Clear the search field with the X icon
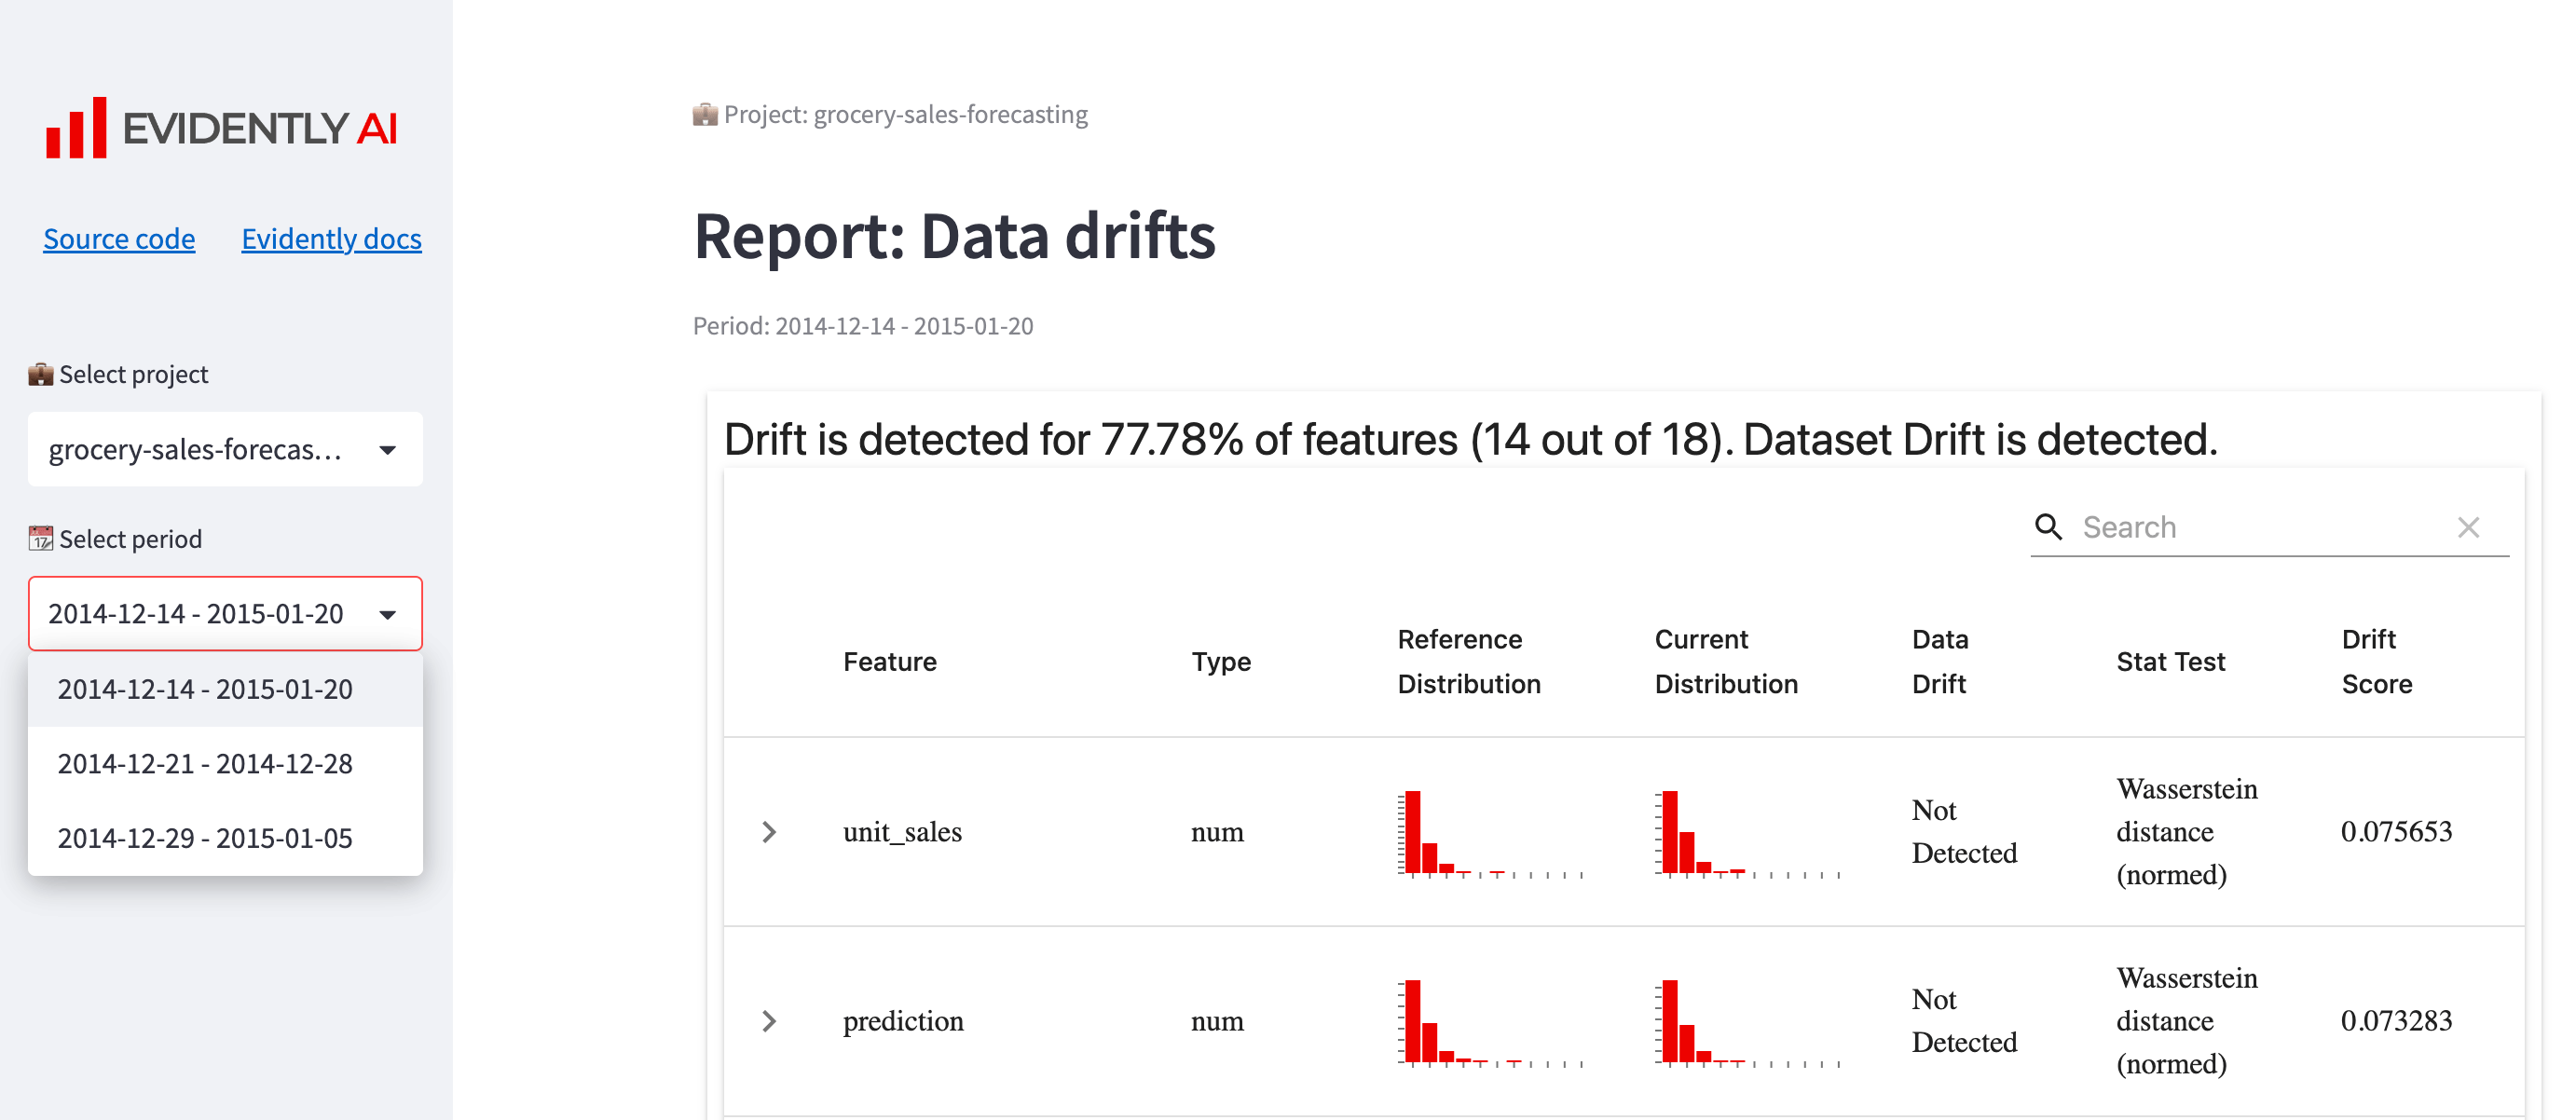 point(2469,526)
